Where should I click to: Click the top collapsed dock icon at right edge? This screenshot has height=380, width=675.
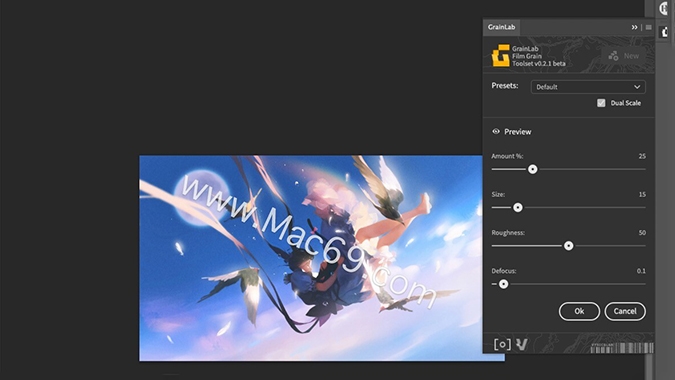click(x=663, y=9)
